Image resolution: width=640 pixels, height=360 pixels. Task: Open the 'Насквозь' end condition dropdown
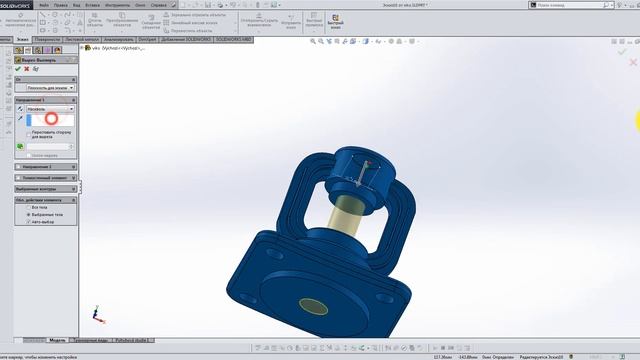(x=50, y=109)
